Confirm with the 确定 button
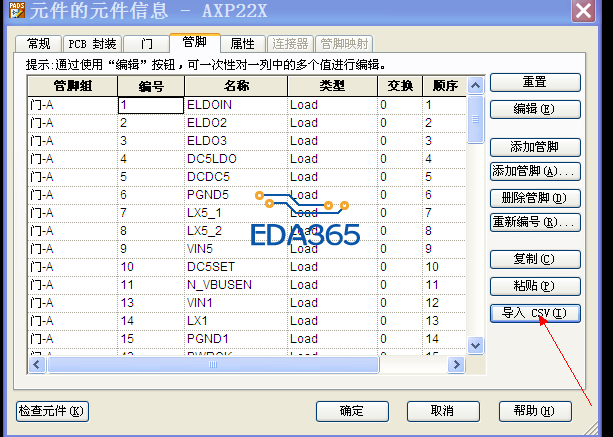This screenshot has width=613, height=437. [352, 412]
